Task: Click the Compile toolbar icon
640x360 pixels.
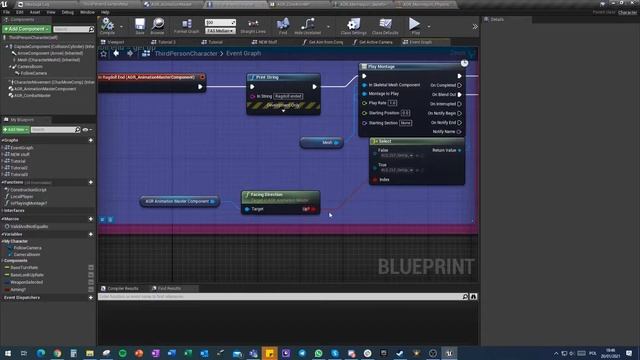Action: (x=107, y=25)
